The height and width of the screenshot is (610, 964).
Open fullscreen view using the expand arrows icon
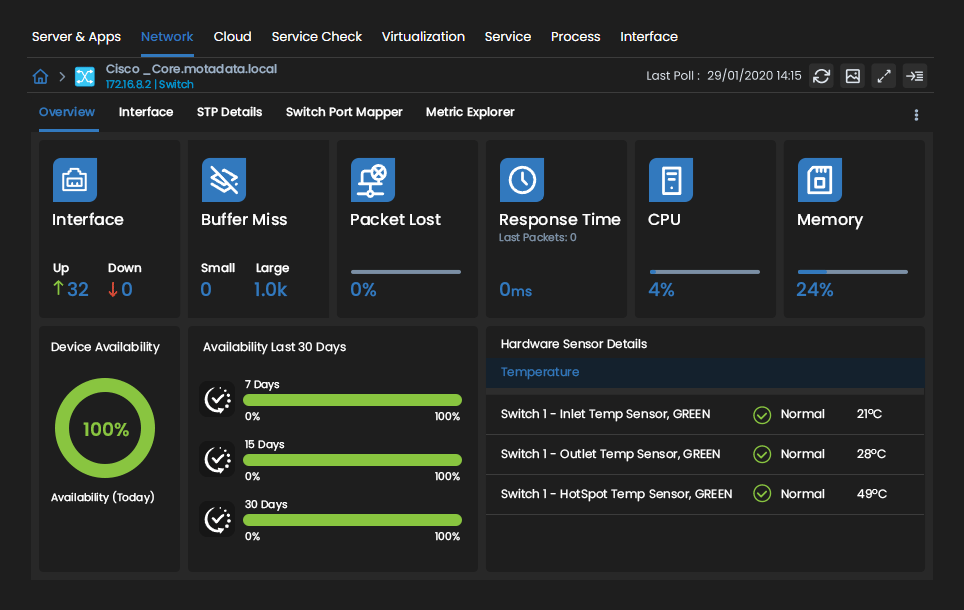pos(883,76)
